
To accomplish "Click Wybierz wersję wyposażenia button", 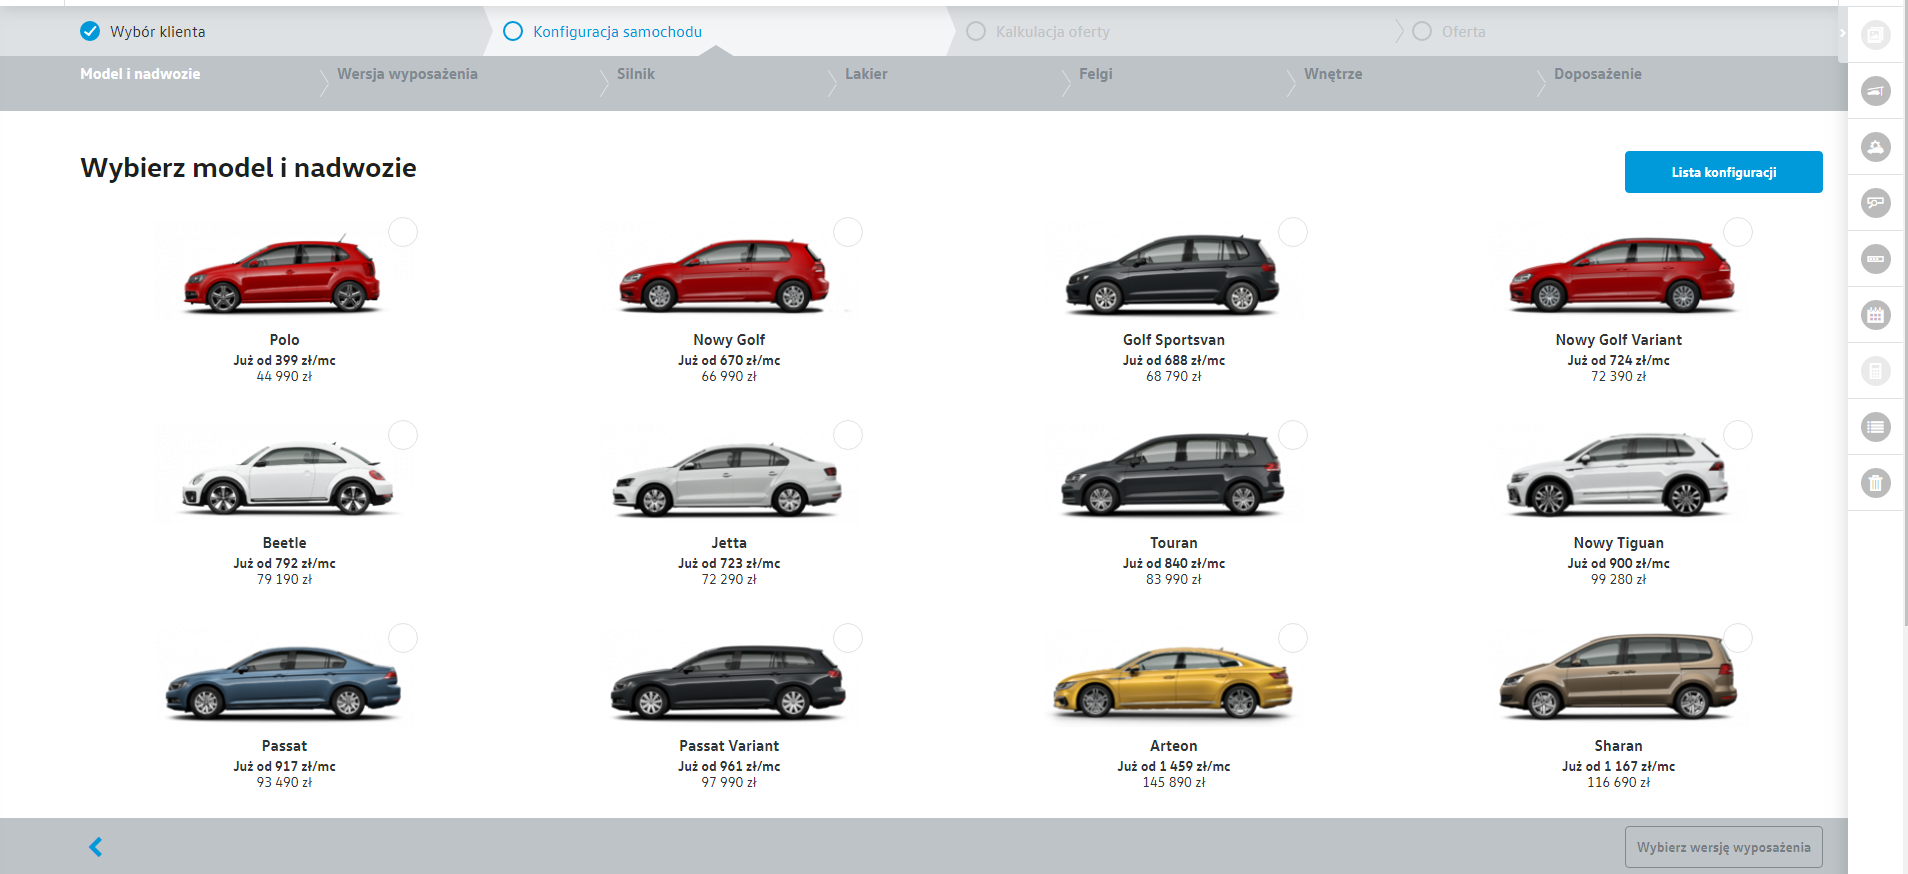I will (1724, 847).
